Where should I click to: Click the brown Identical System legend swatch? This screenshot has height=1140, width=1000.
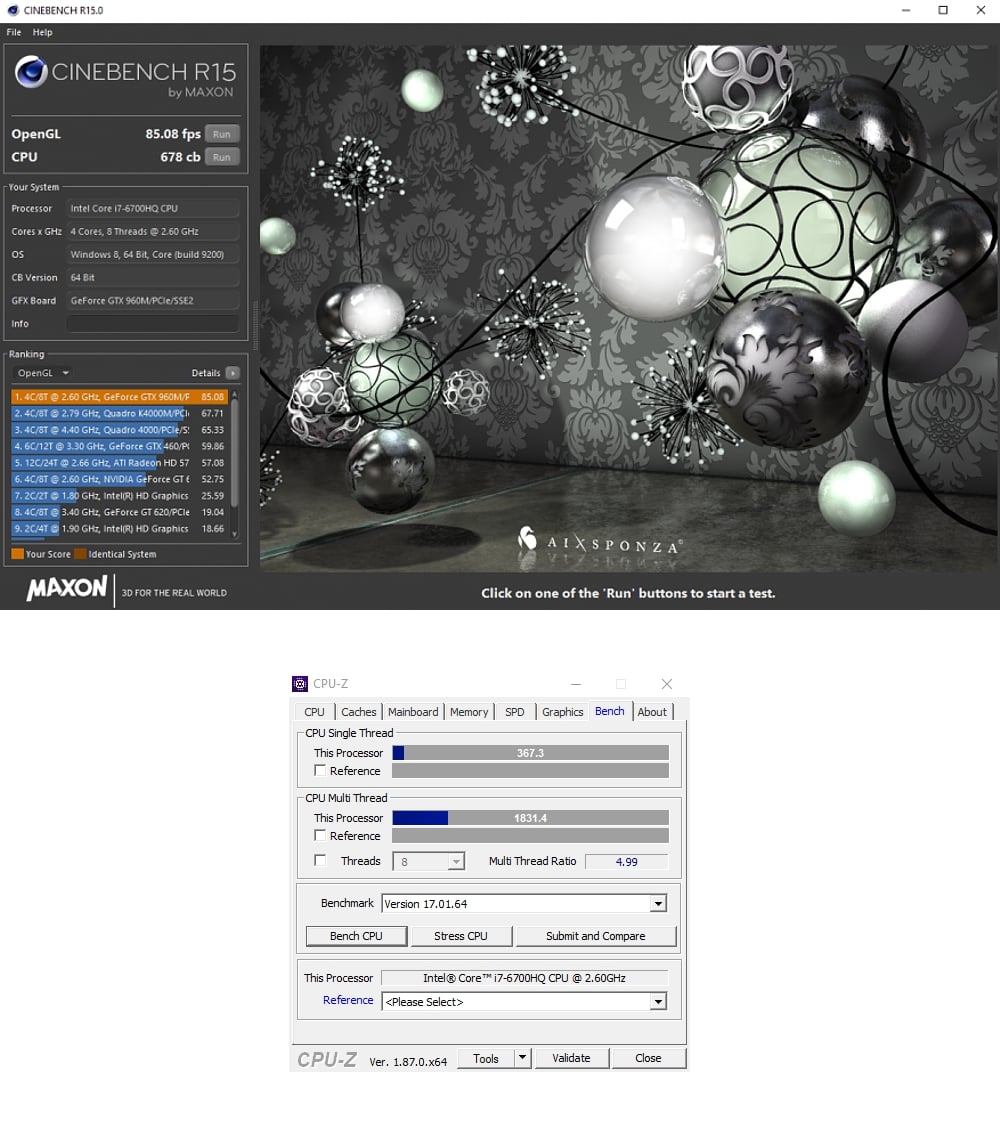[80, 554]
